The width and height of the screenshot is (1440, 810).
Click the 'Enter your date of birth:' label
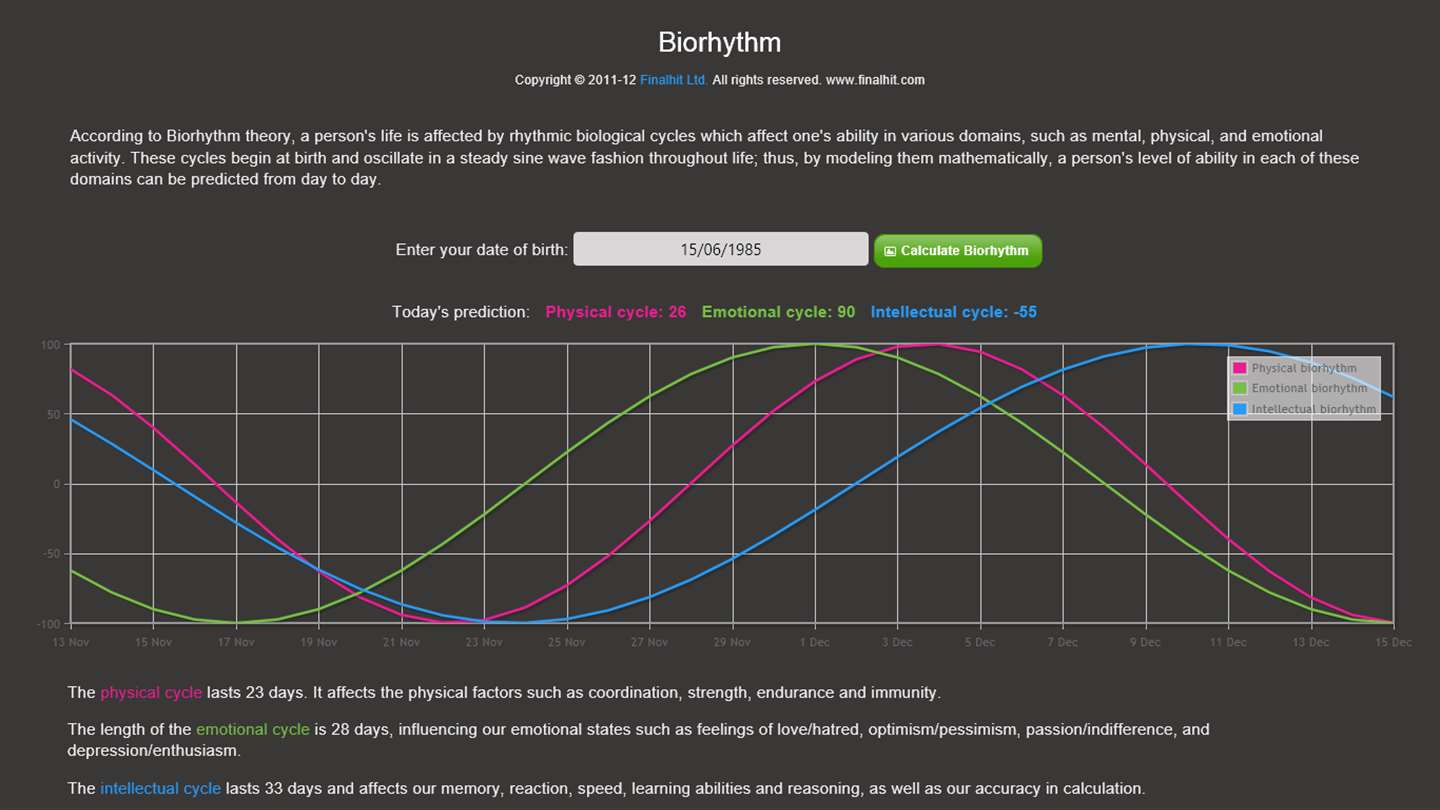click(482, 250)
